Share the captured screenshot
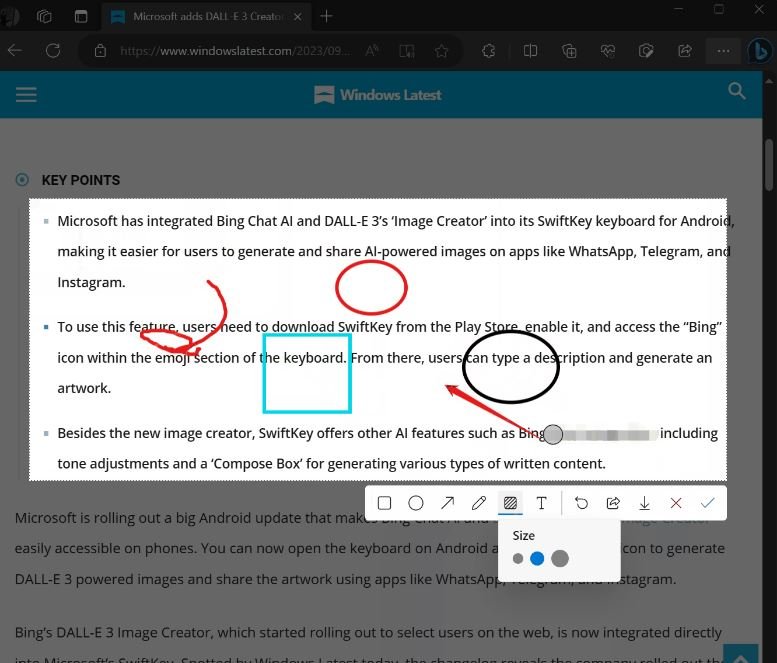Image resolution: width=777 pixels, height=663 pixels. click(x=613, y=503)
